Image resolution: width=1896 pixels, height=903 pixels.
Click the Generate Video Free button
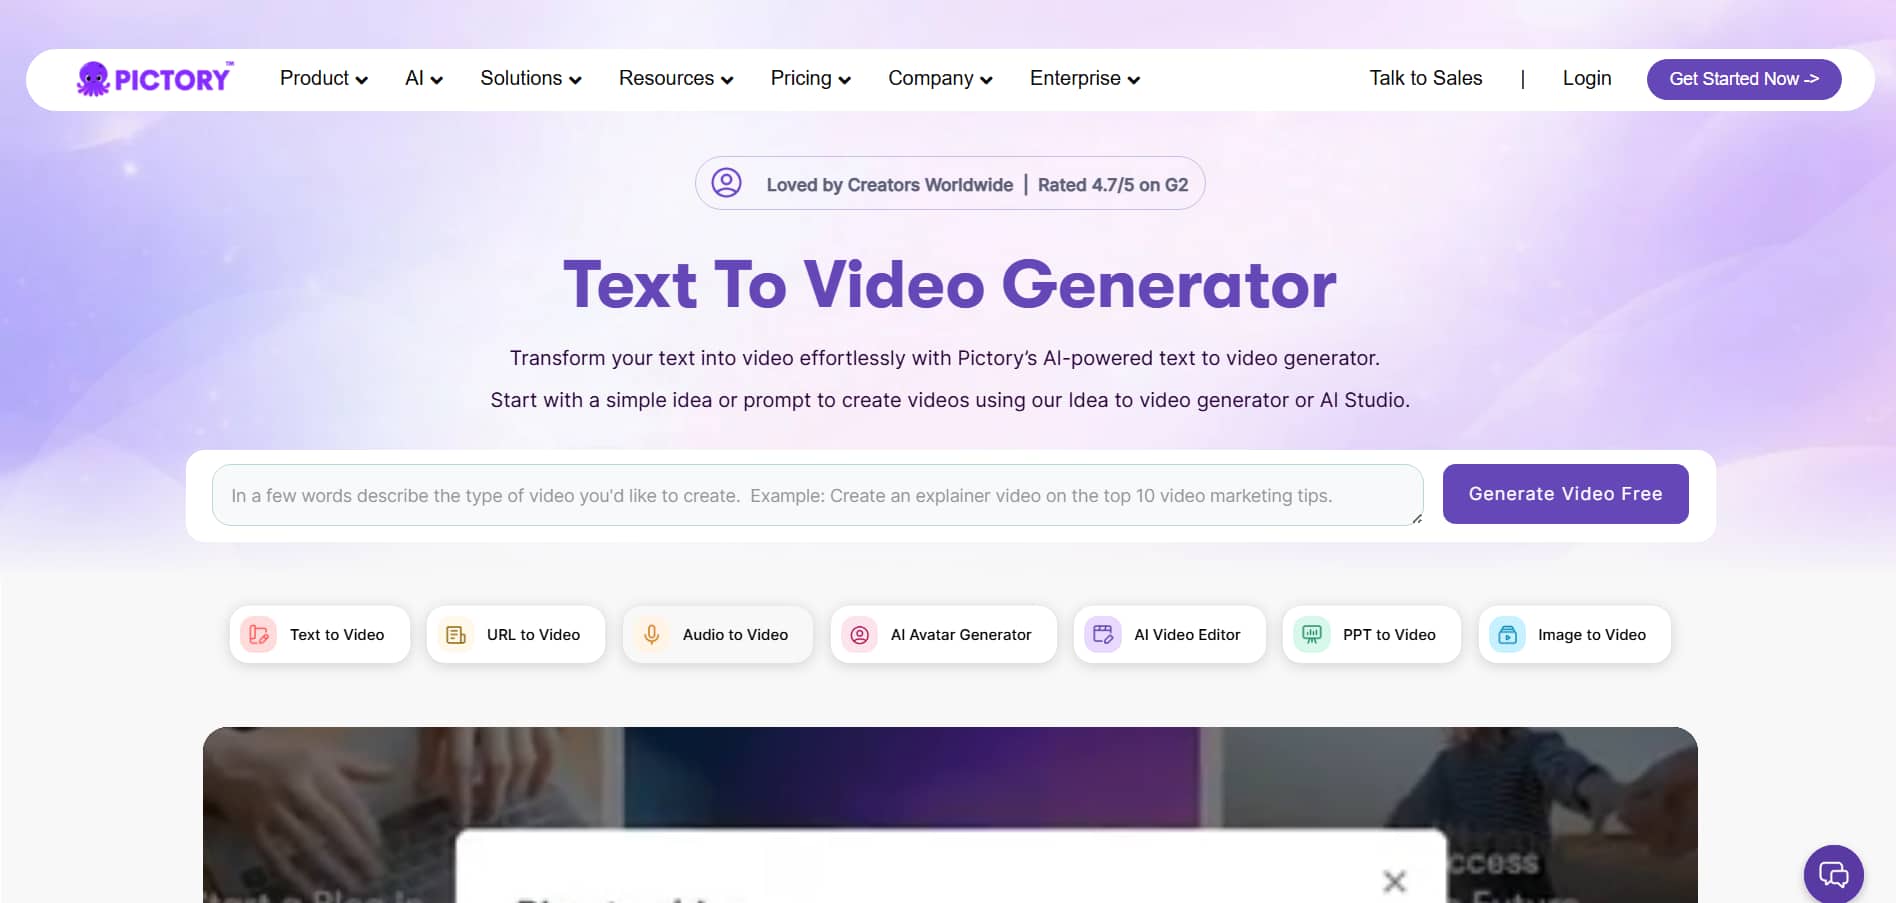pyautogui.click(x=1566, y=494)
